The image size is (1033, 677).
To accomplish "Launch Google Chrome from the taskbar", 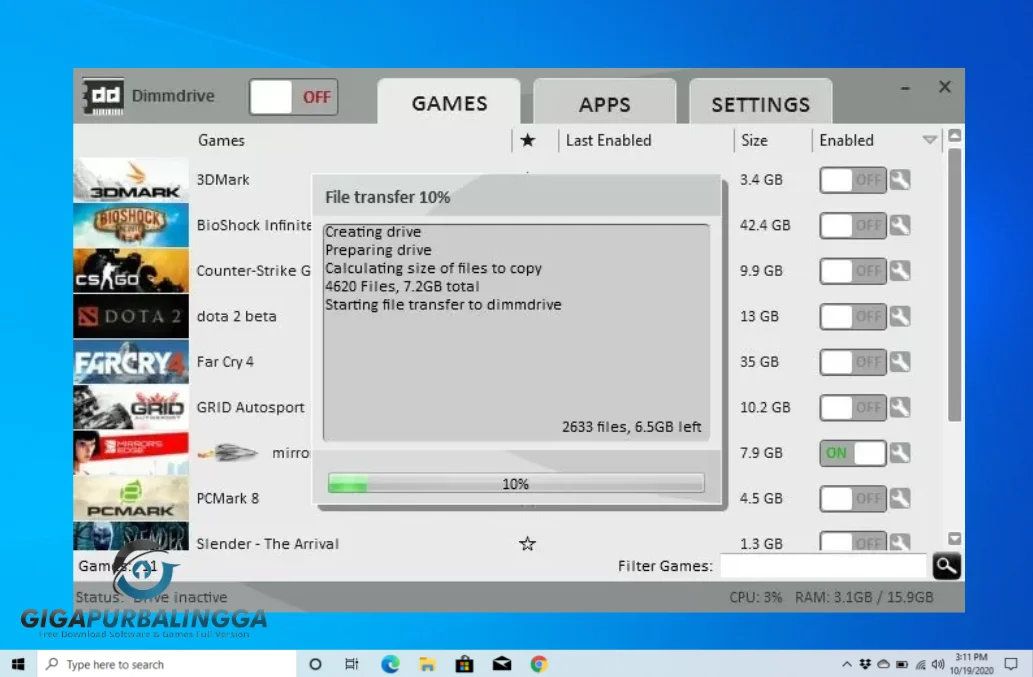I will pyautogui.click(x=539, y=664).
